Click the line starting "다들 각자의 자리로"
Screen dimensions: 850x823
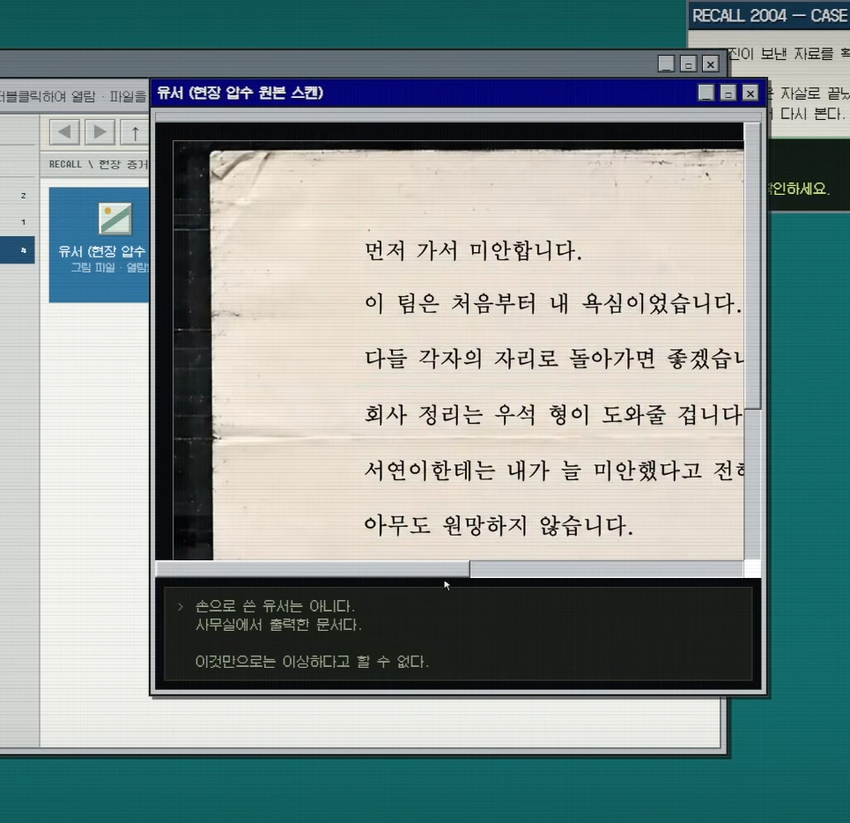click(554, 359)
